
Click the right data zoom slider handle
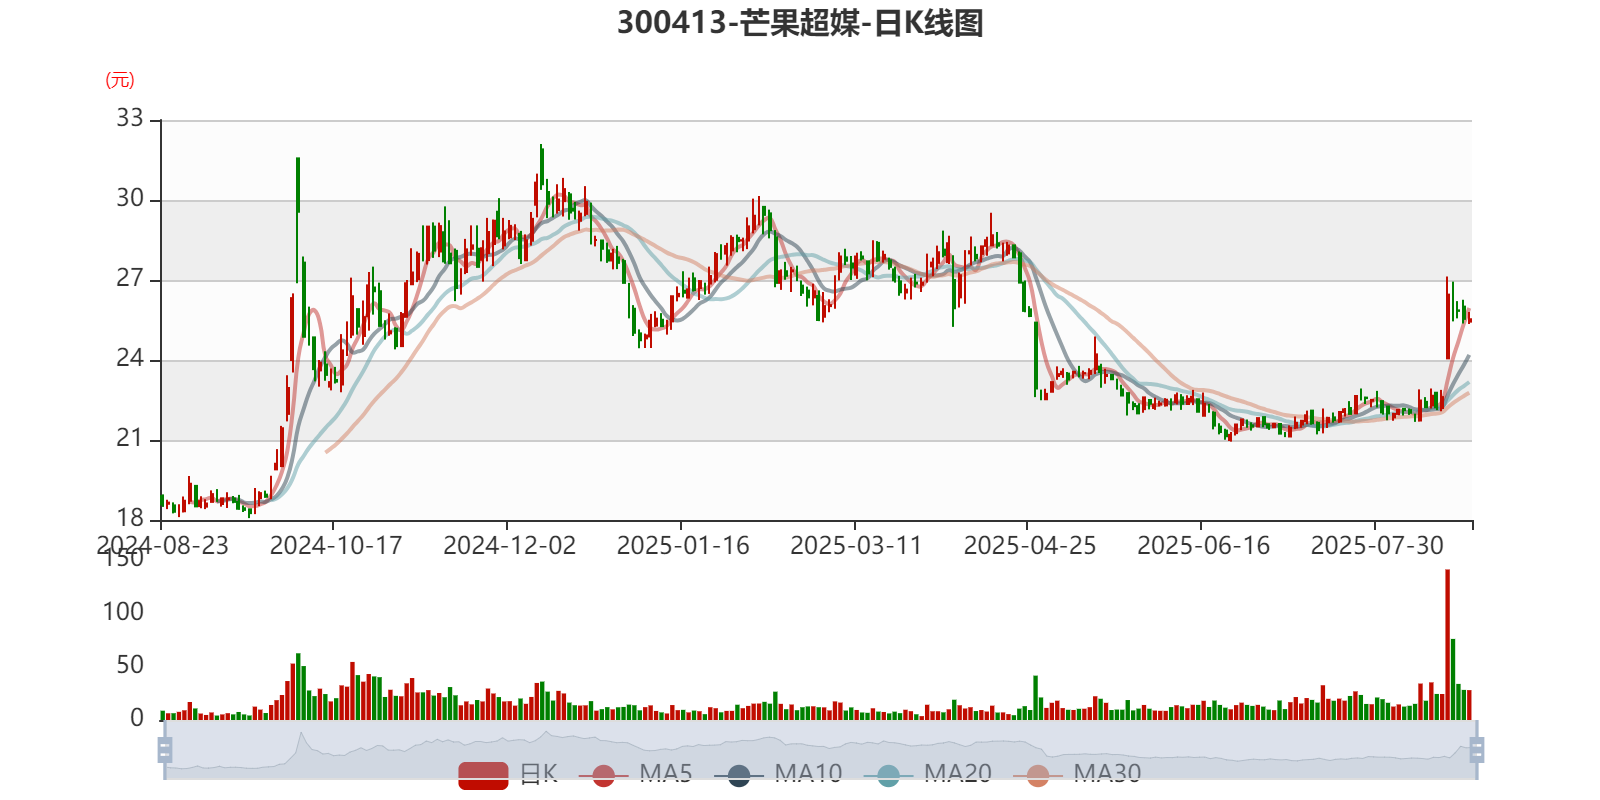pos(1476,749)
